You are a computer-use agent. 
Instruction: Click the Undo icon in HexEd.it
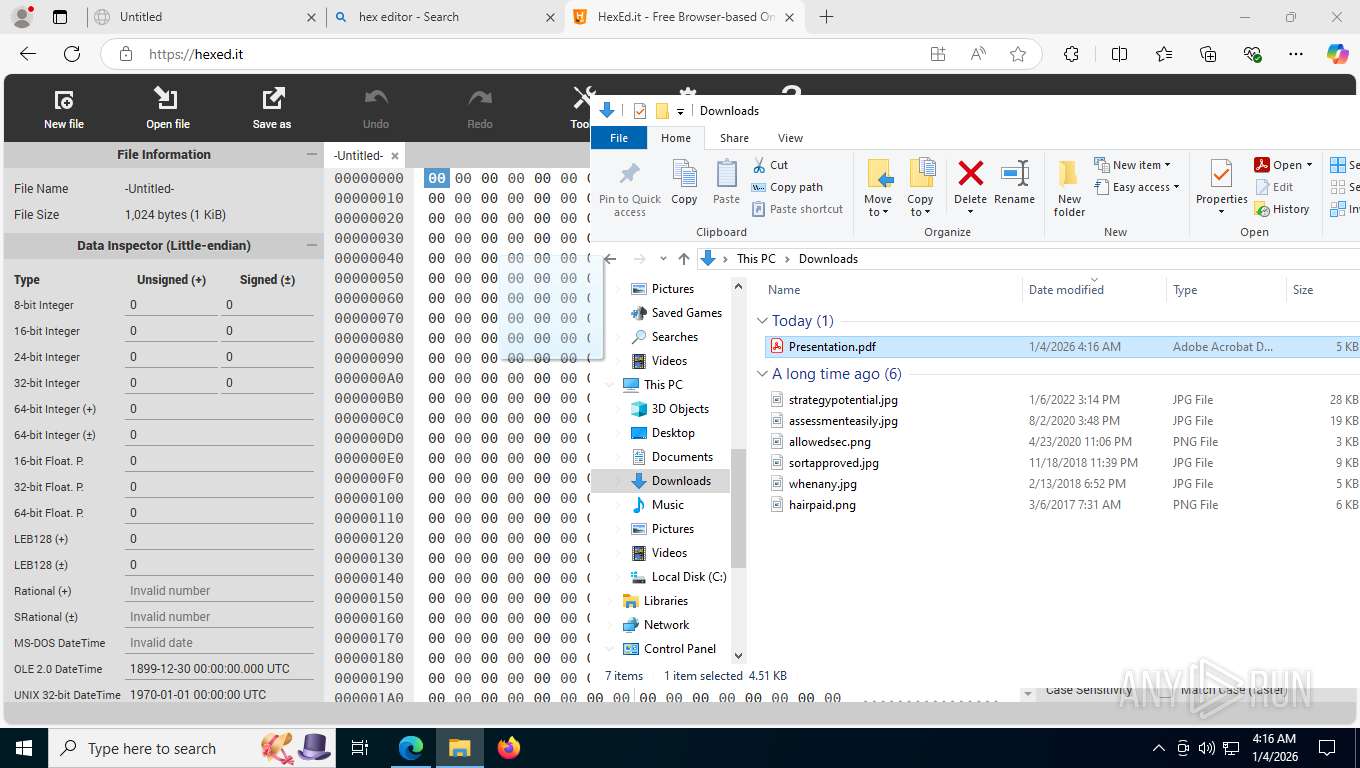point(376,99)
